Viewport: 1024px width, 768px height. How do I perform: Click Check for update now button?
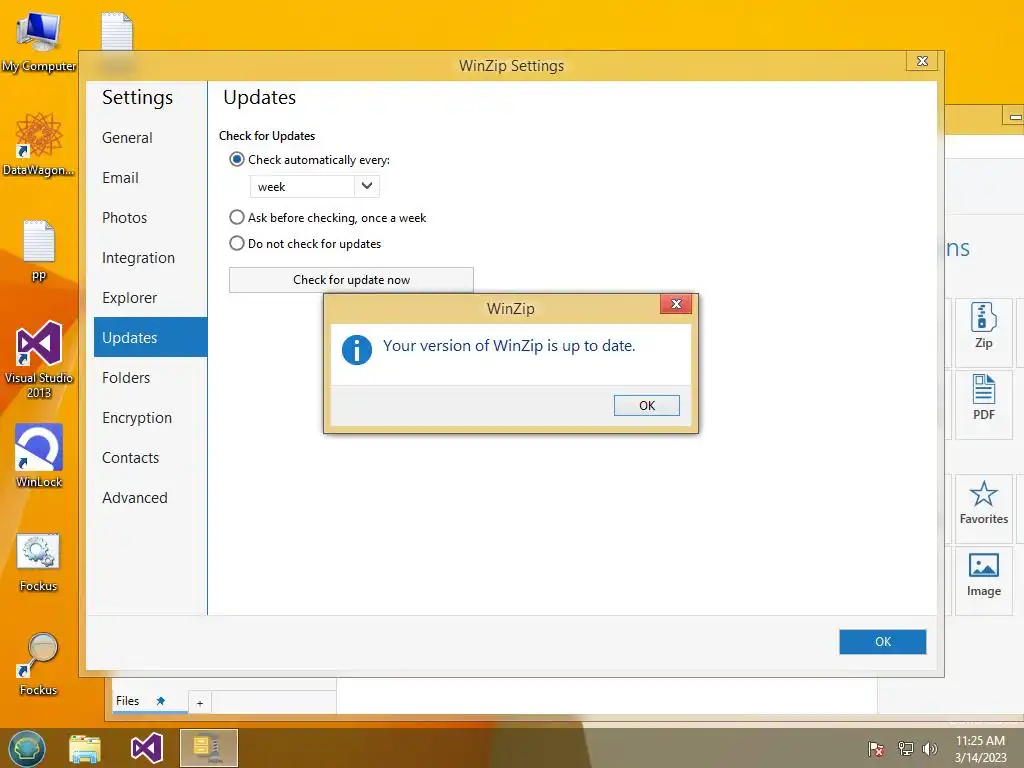[351, 280]
